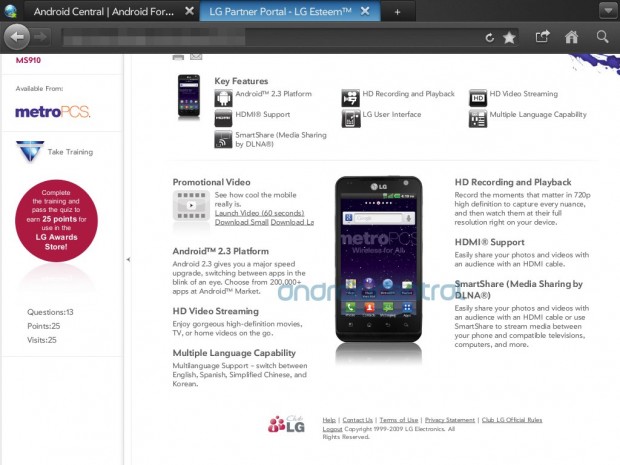Click the email envelope icon above Key Features

pos(196,57)
